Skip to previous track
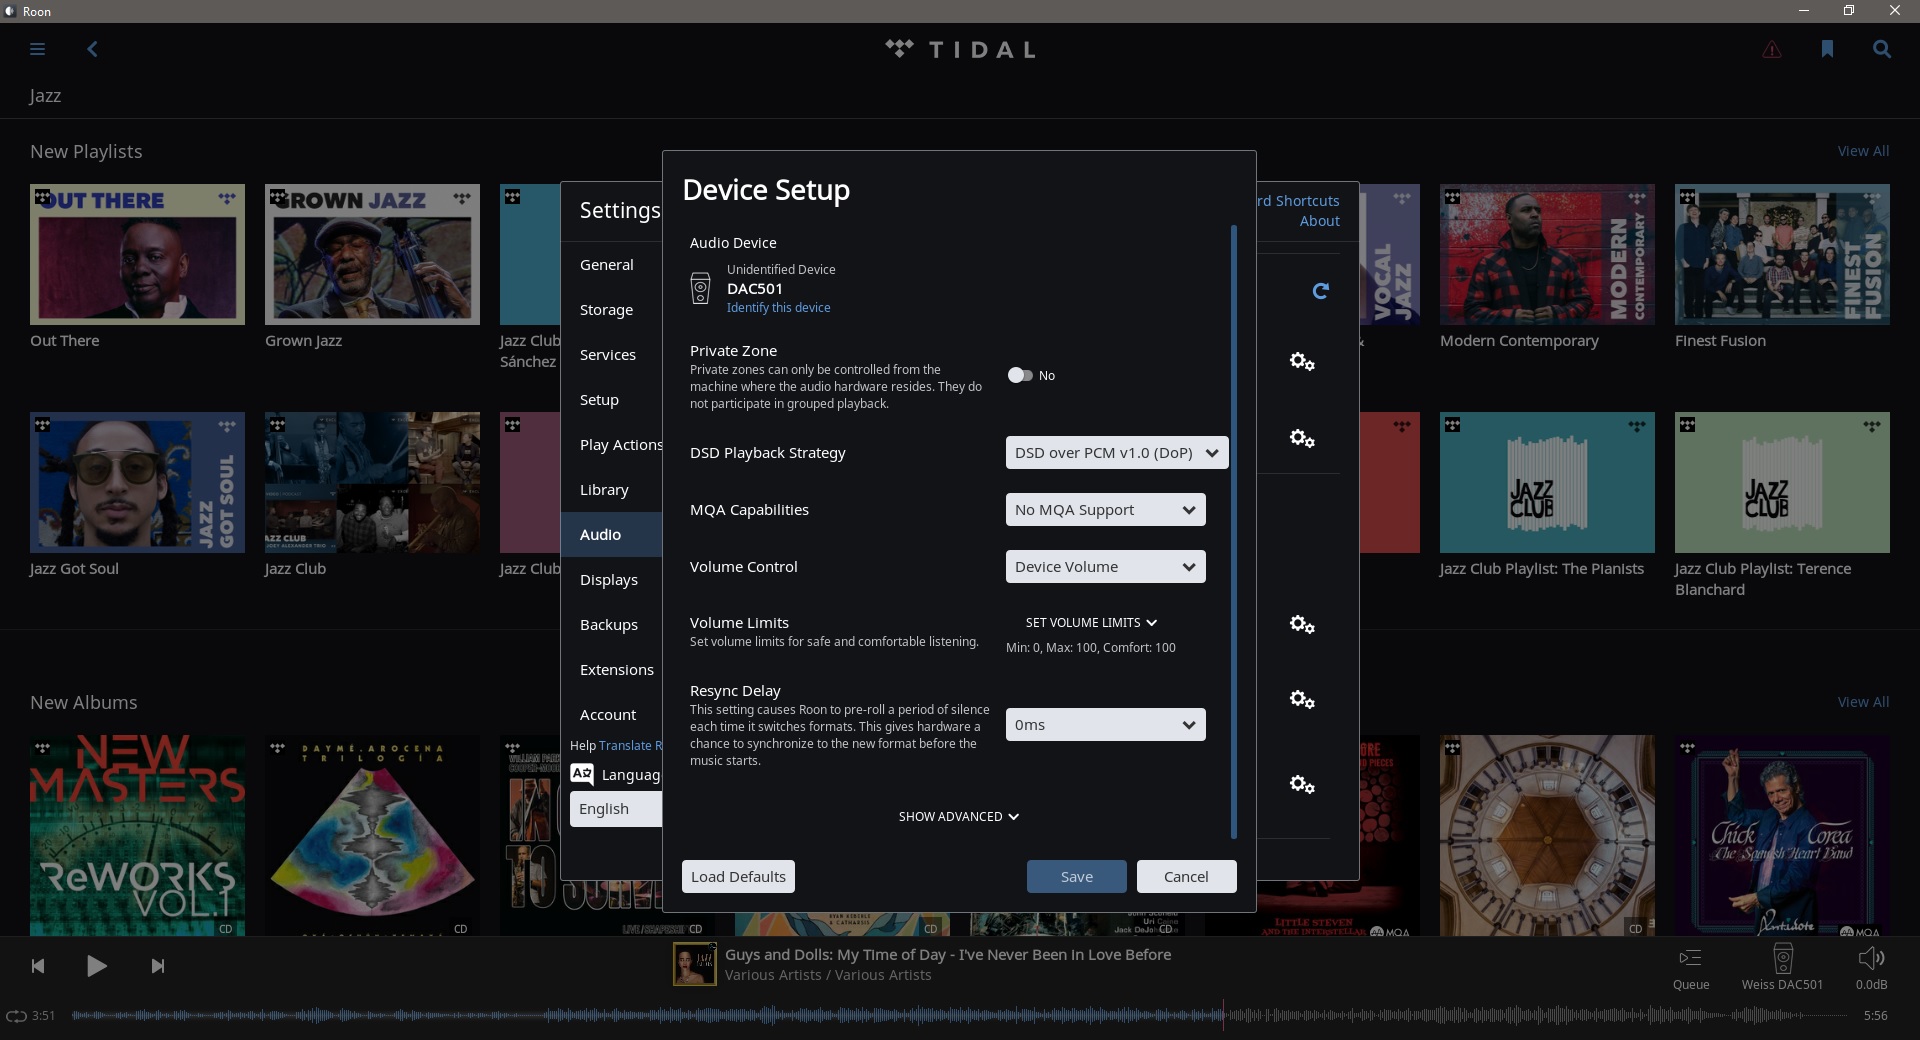This screenshot has height=1040, width=1920. pyautogui.click(x=38, y=966)
